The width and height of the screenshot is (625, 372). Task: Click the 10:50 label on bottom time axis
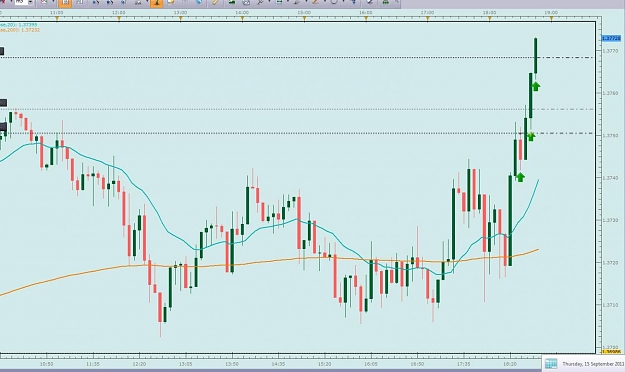click(x=46, y=364)
